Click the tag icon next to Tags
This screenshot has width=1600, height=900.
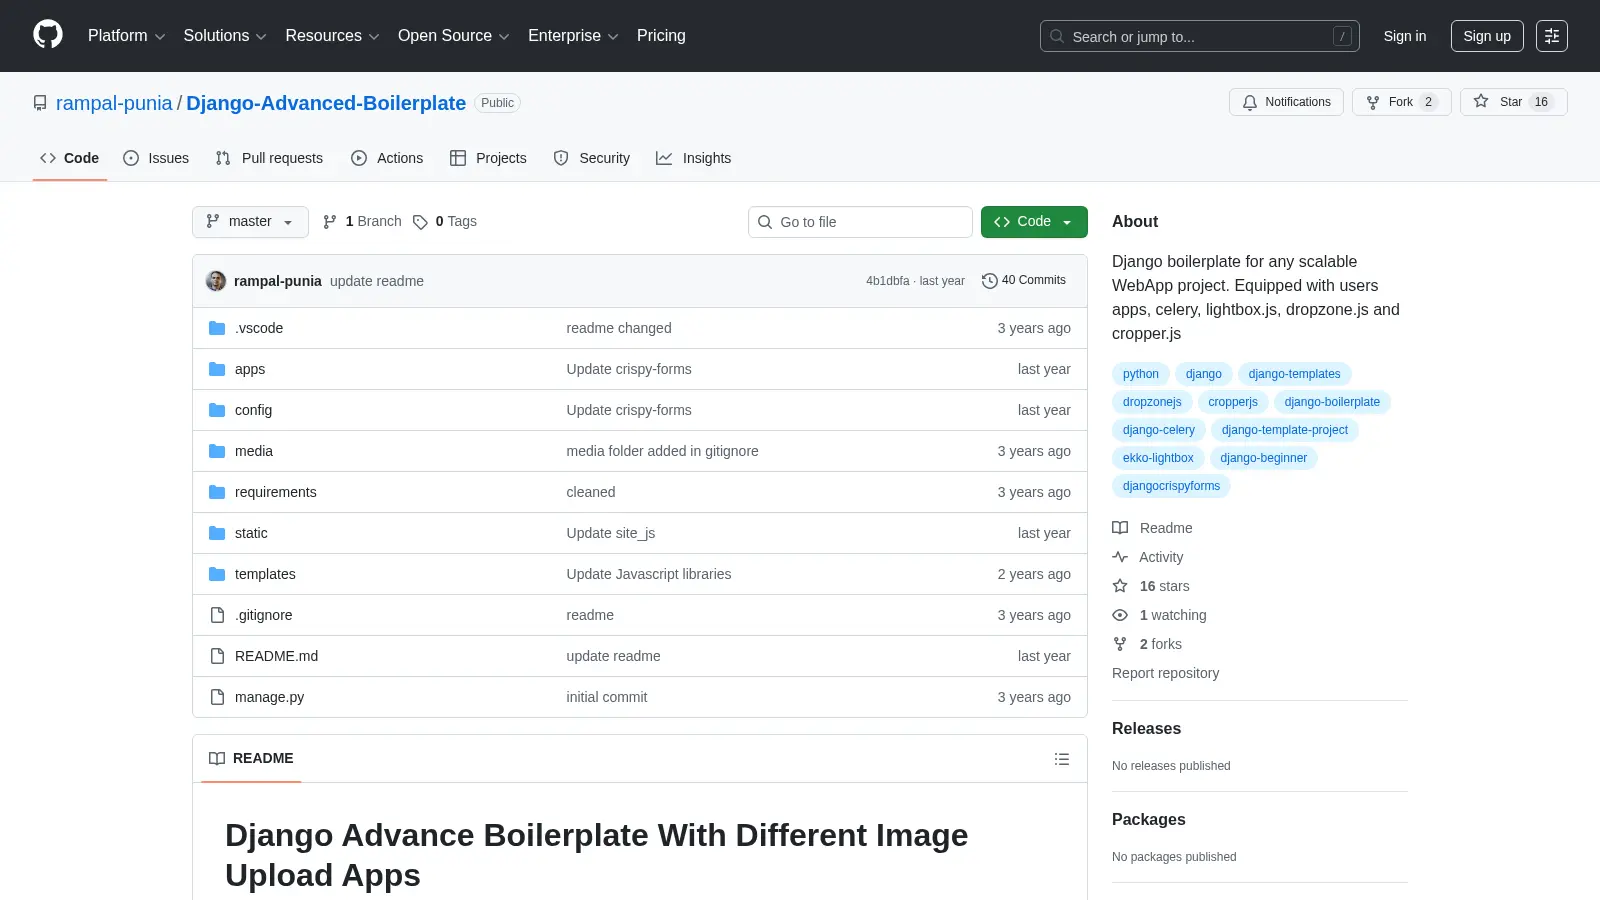point(421,222)
